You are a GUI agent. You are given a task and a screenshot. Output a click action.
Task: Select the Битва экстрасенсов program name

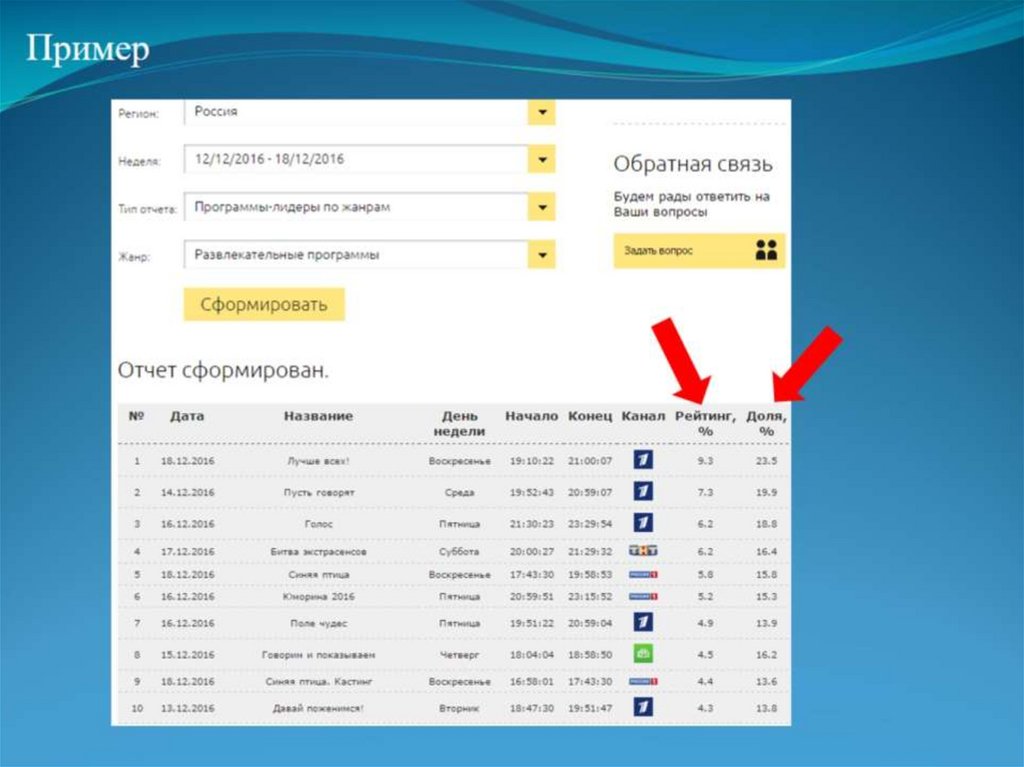pyautogui.click(x=319, y=552)
